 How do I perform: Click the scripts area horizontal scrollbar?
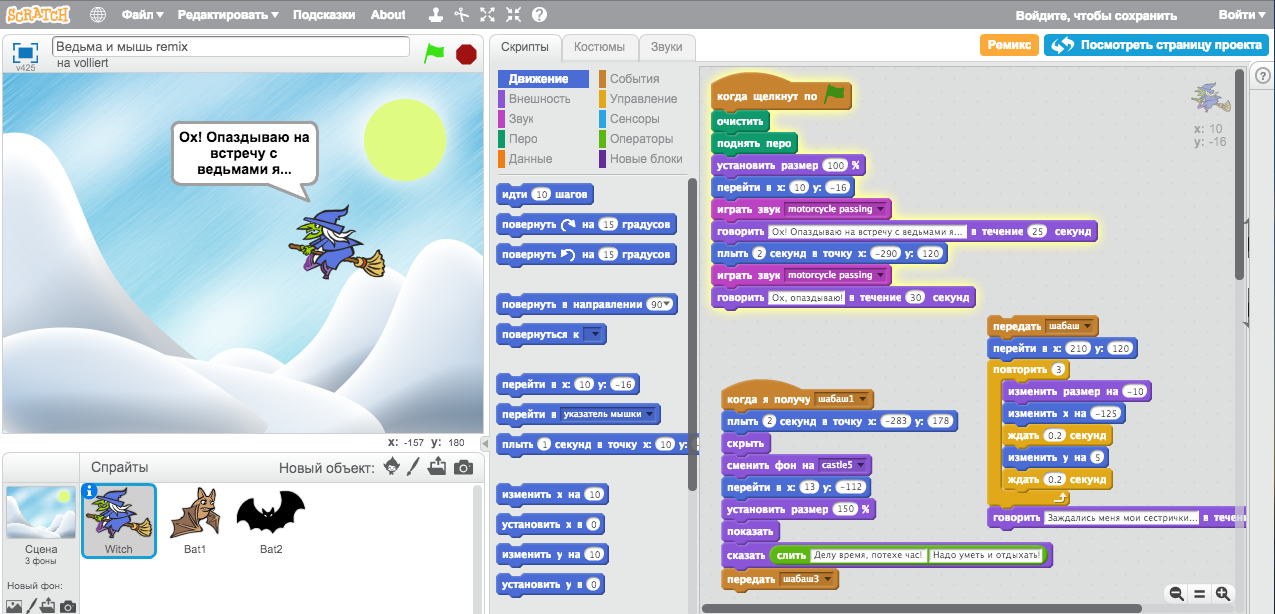[921, 607]
